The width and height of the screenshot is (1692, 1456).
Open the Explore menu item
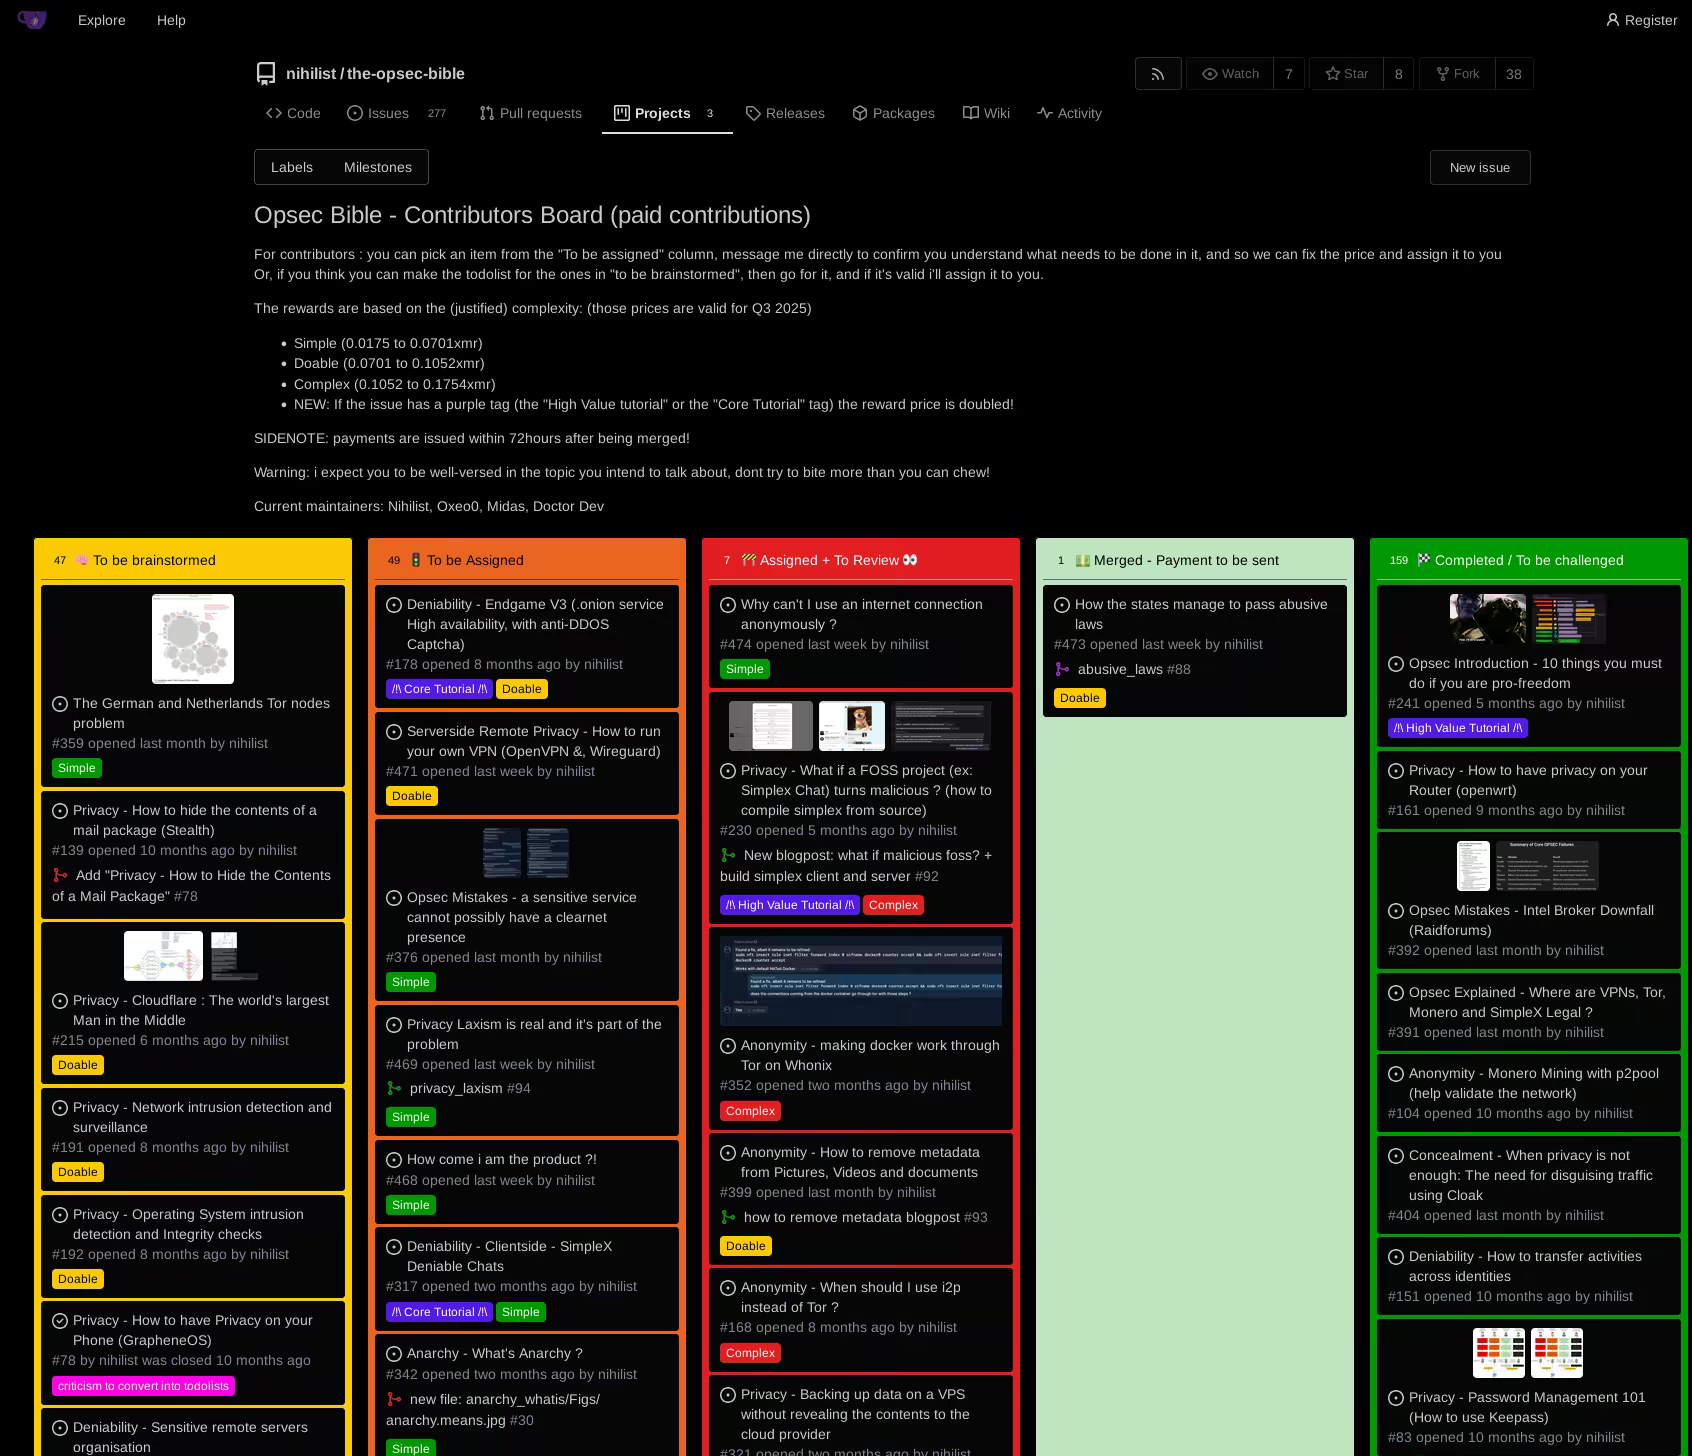102,20
